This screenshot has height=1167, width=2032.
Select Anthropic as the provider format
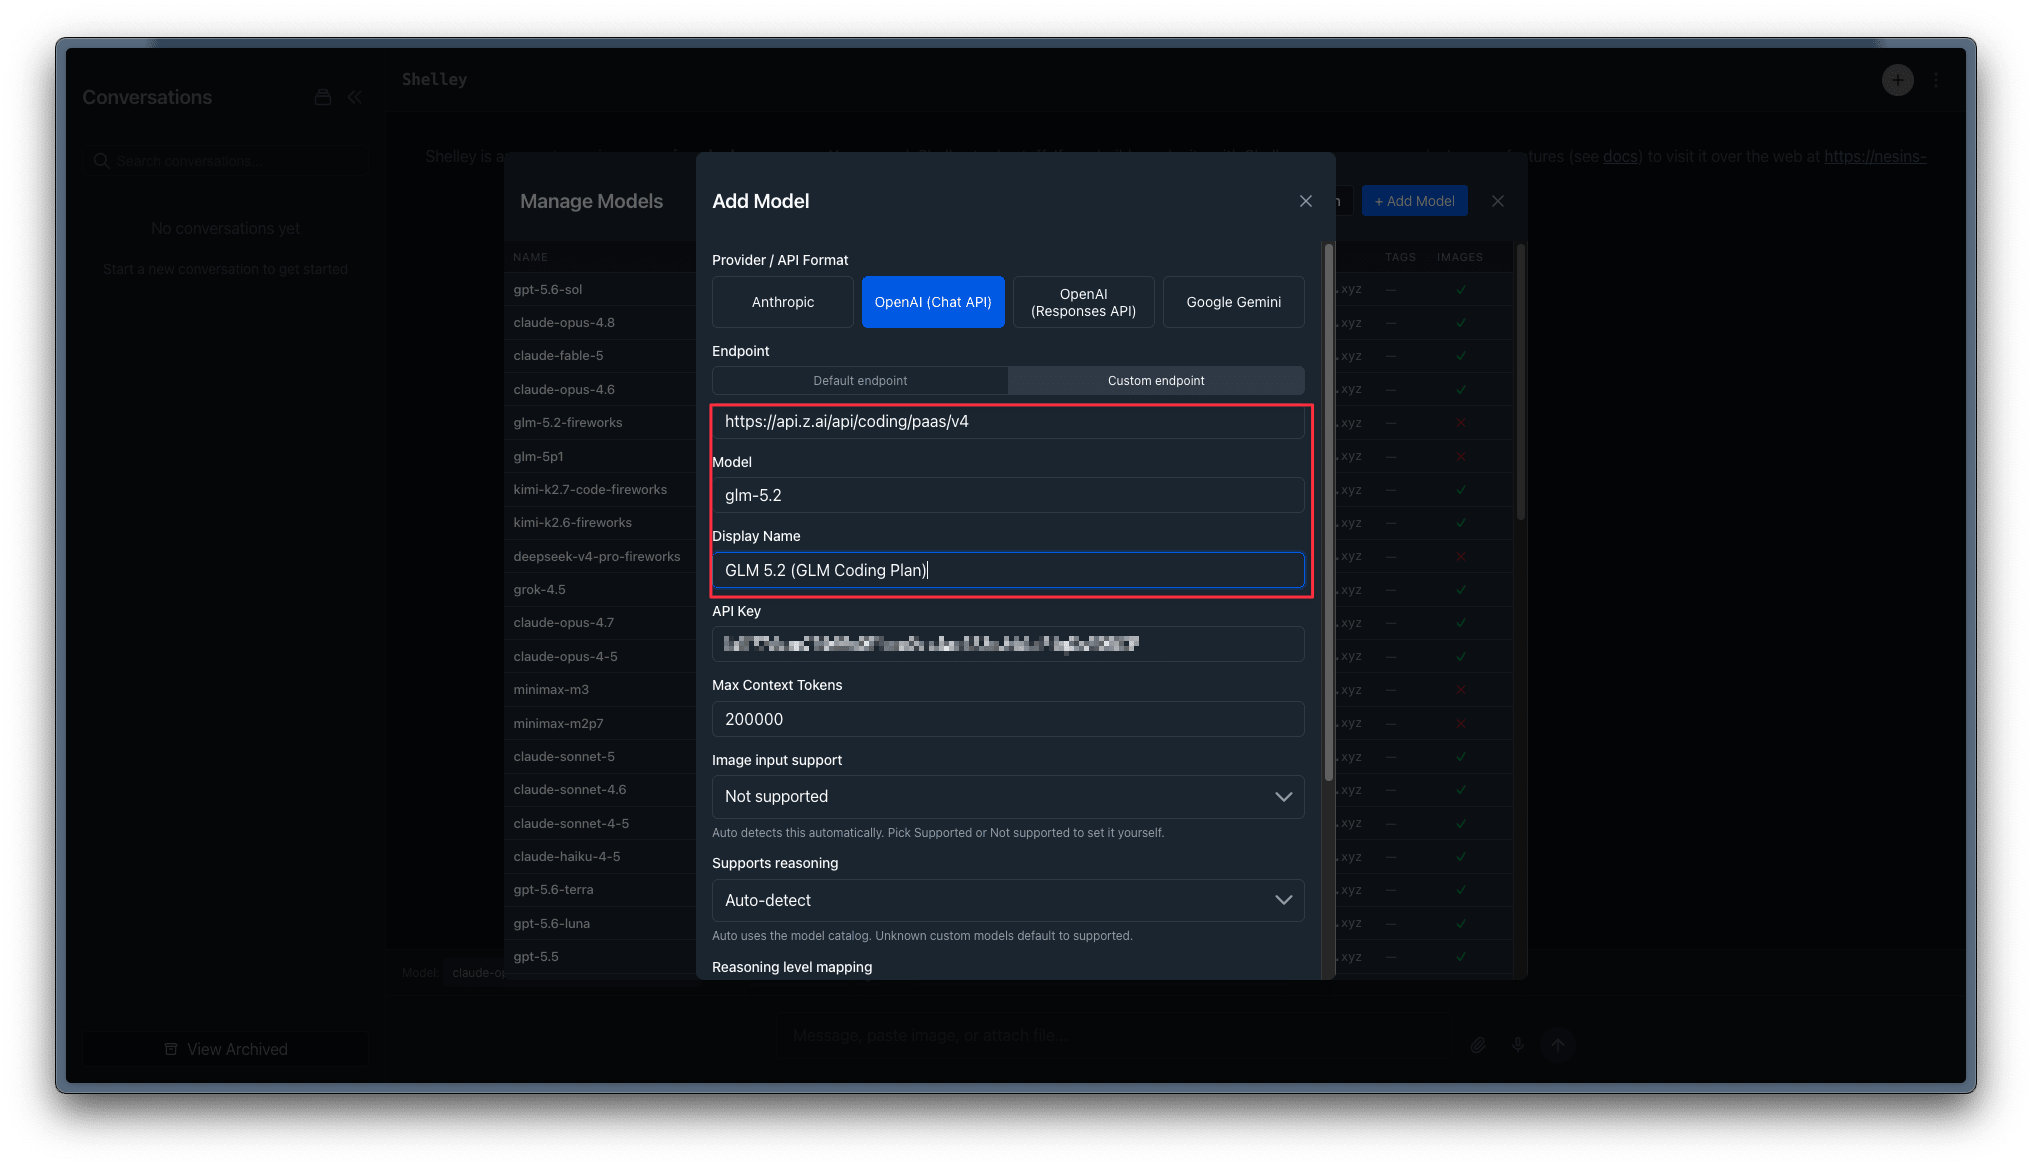tap(783, 302)
